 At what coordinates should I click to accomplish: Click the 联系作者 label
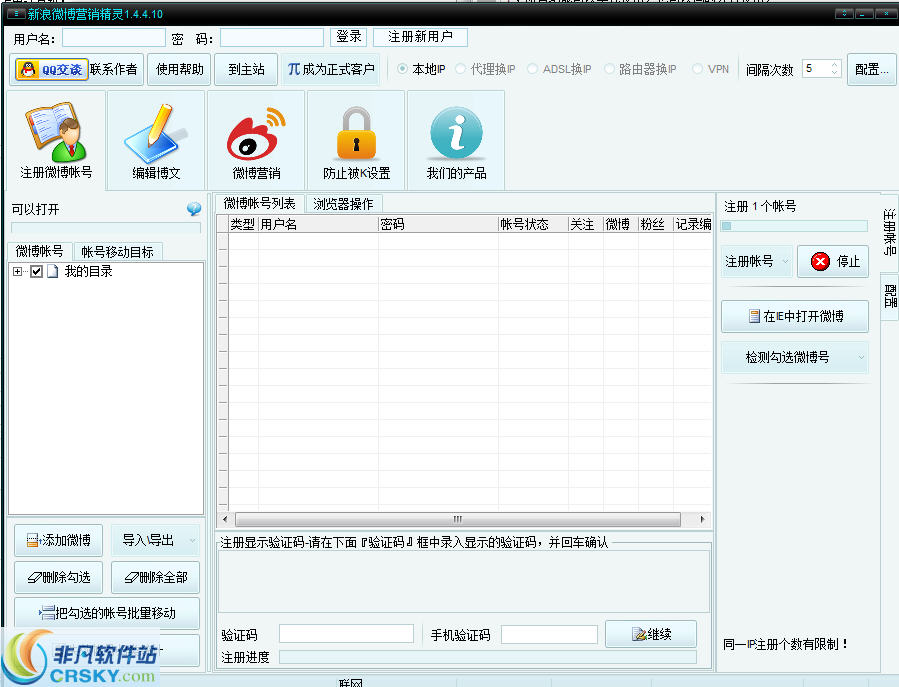coord(114,69)
